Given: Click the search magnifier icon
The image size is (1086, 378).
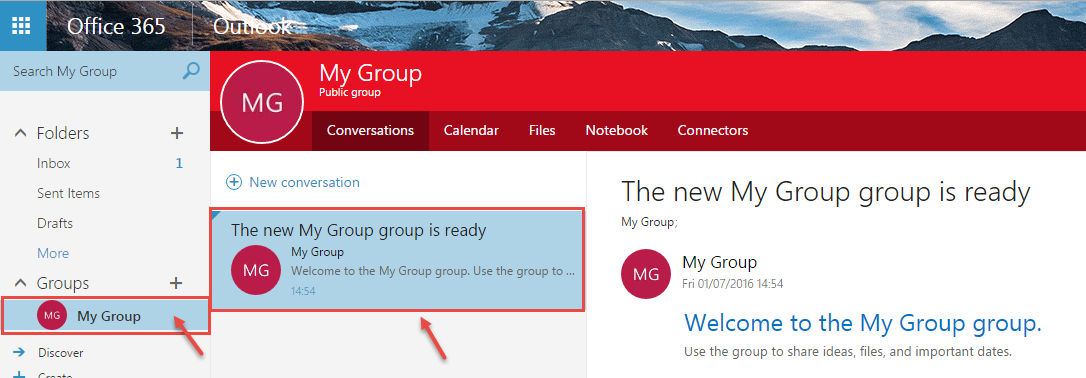Looking at the screenshot, I should [x=190, y=71].
